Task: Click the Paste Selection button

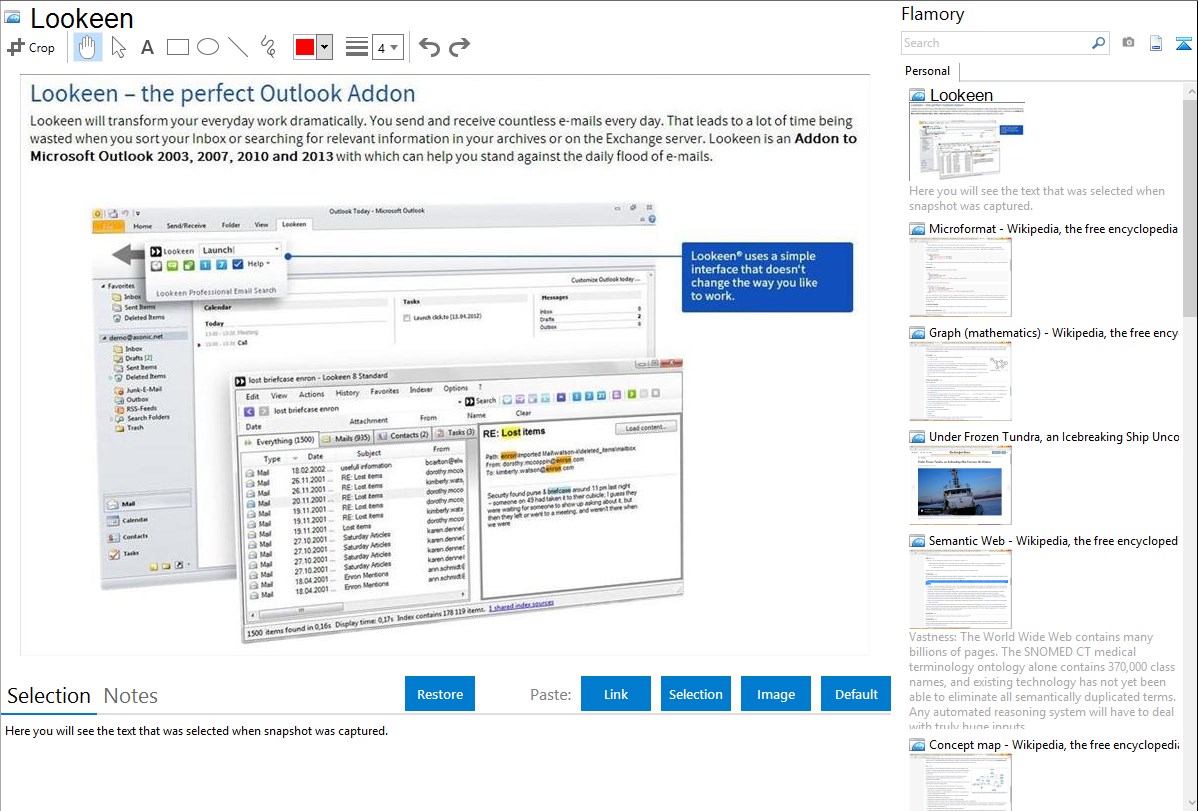Action: pyautogui.click(x=695, y=694)
